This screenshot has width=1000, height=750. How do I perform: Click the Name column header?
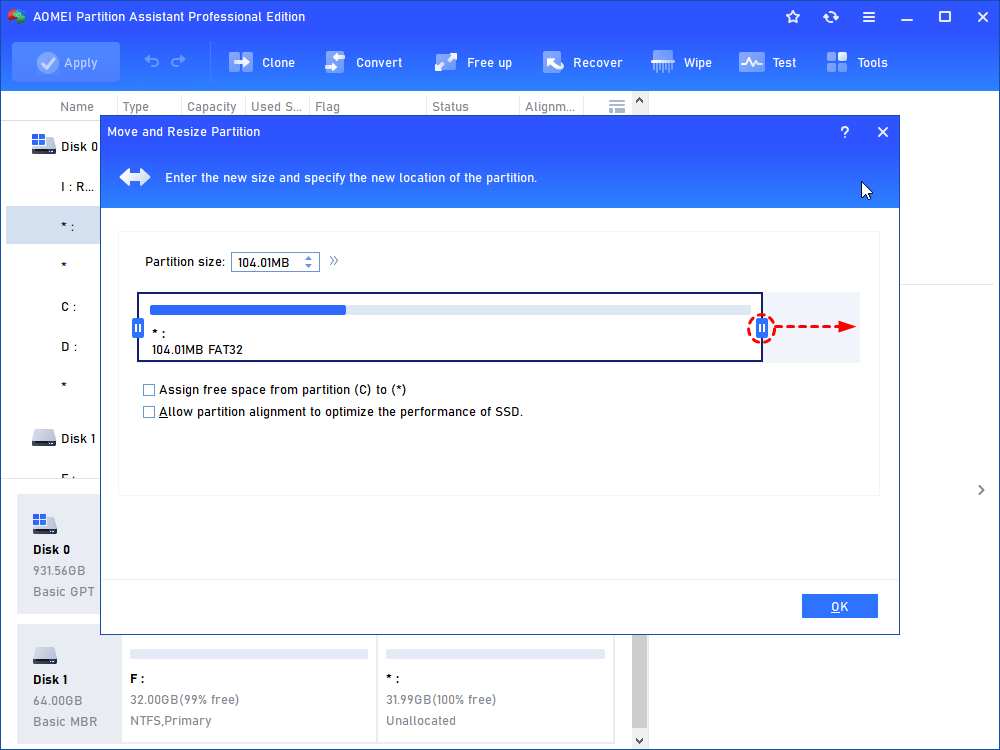pos(77,107)
